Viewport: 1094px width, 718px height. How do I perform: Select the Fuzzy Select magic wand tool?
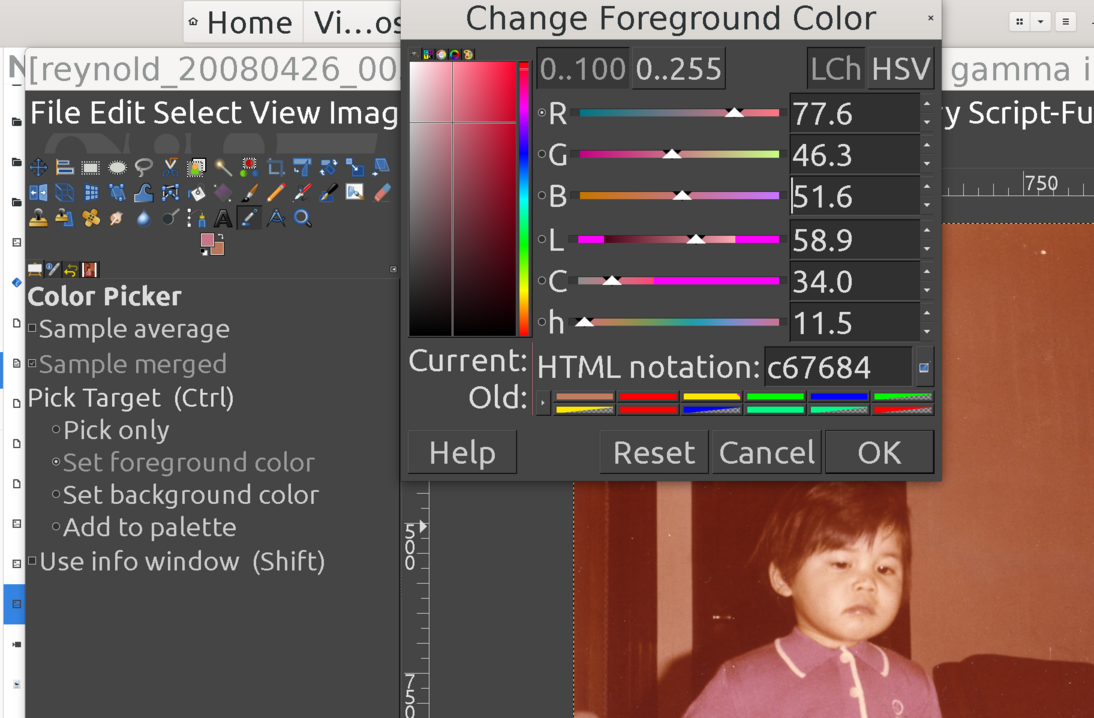[223, 167]
